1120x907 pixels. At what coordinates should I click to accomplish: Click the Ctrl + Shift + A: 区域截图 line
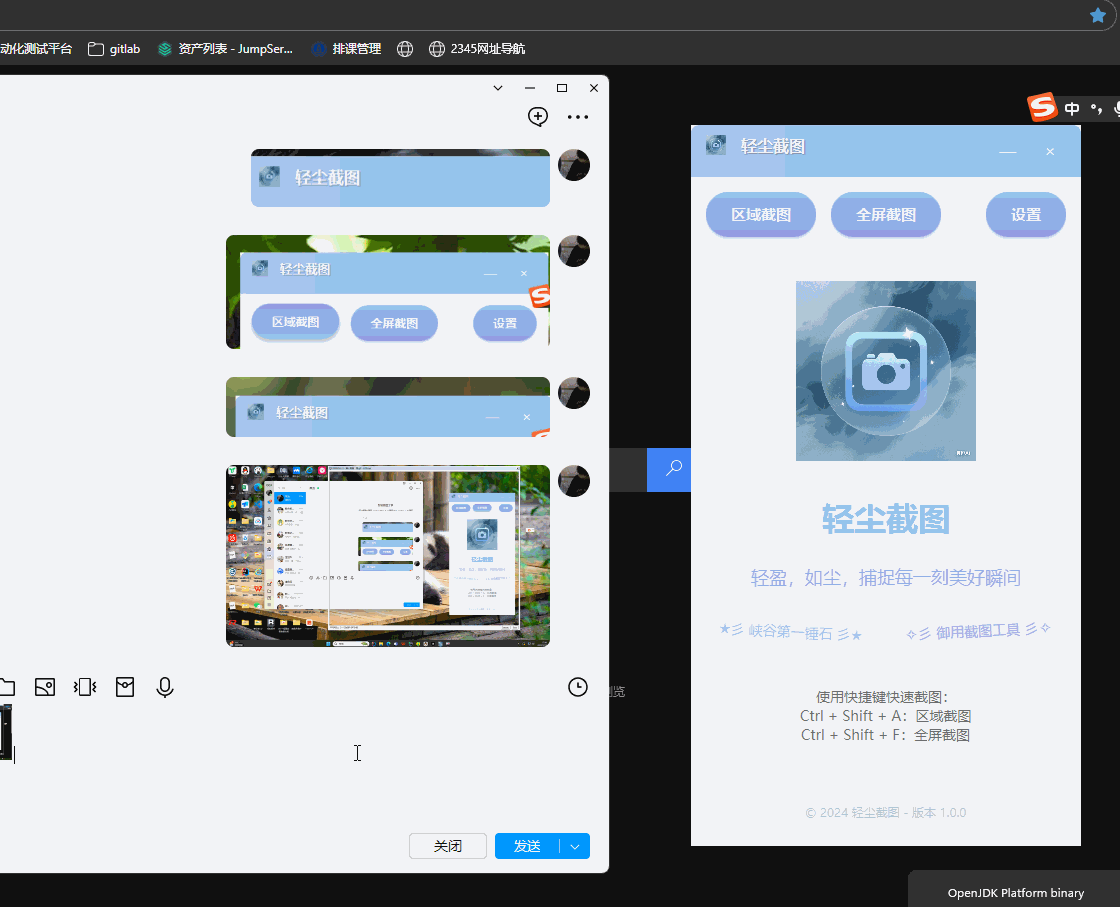click(x=886, y=716)
